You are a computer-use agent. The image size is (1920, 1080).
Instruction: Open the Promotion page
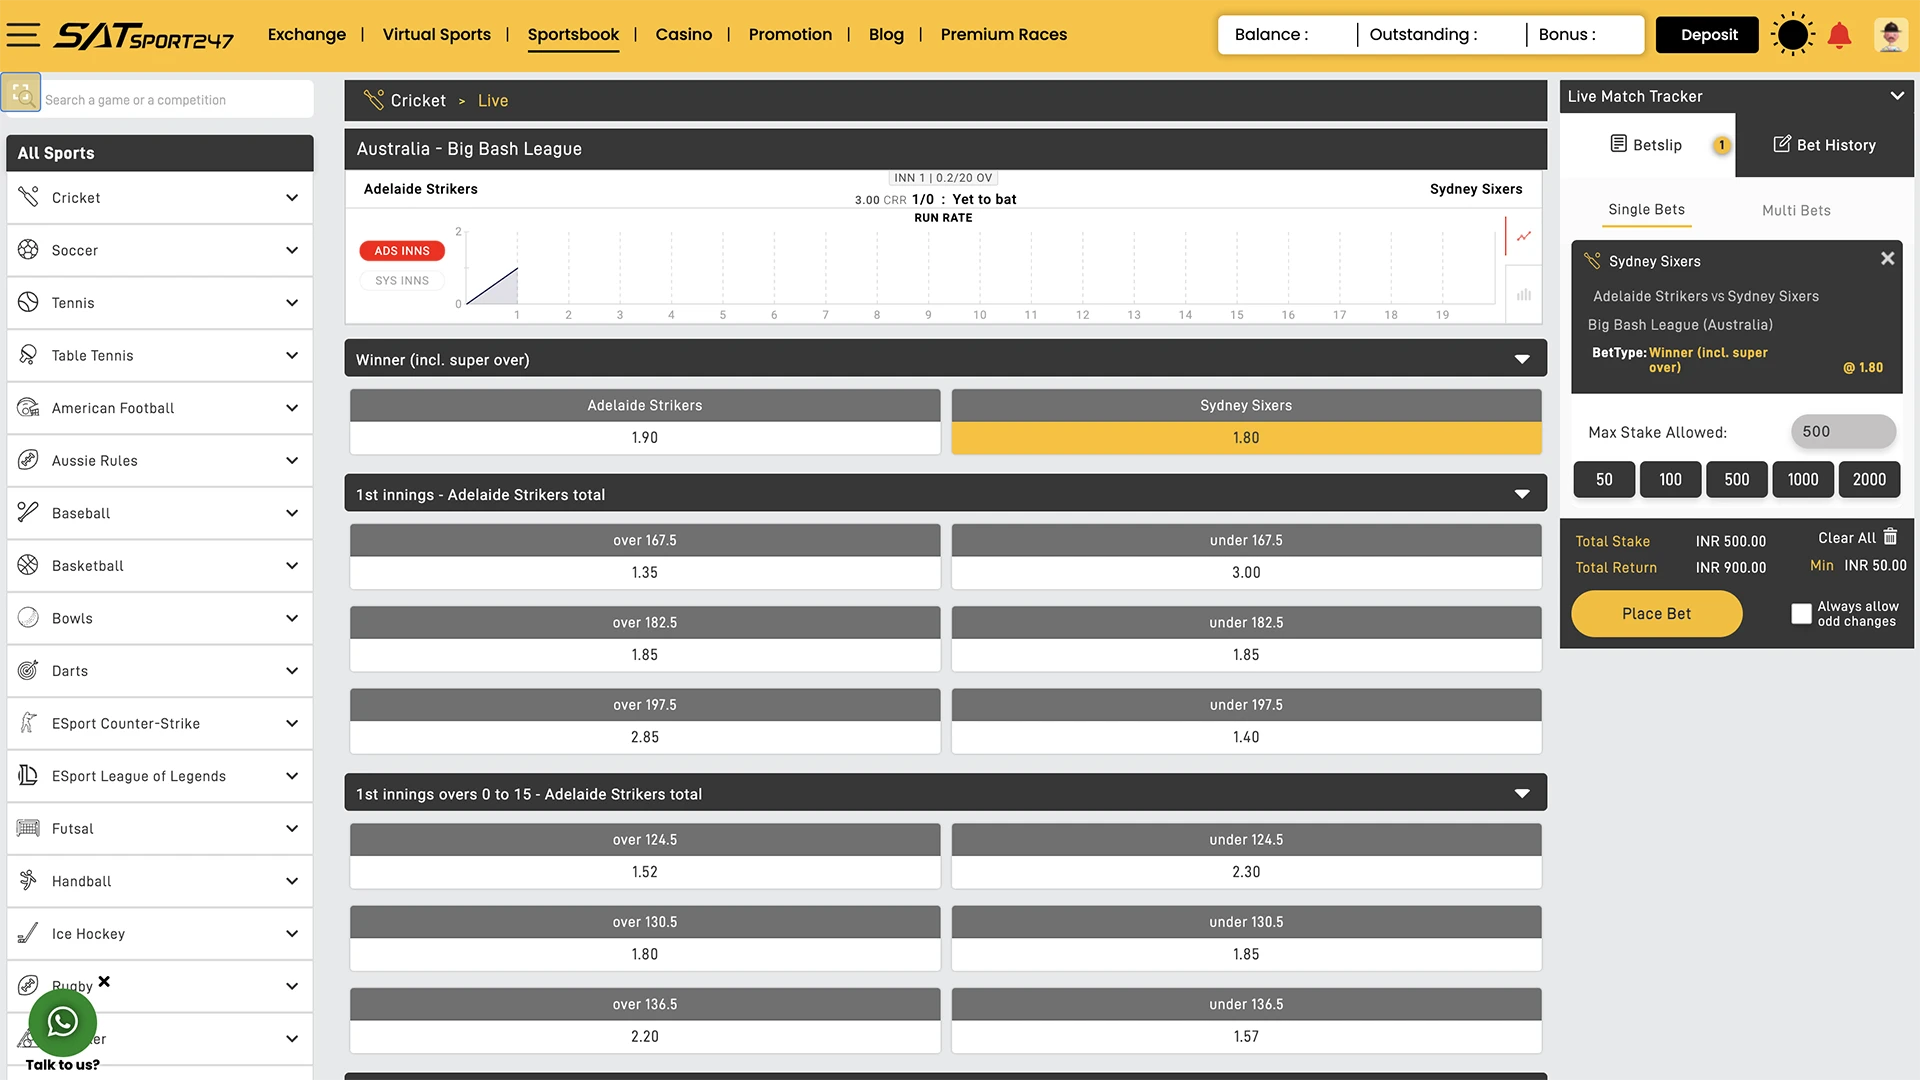790,35
